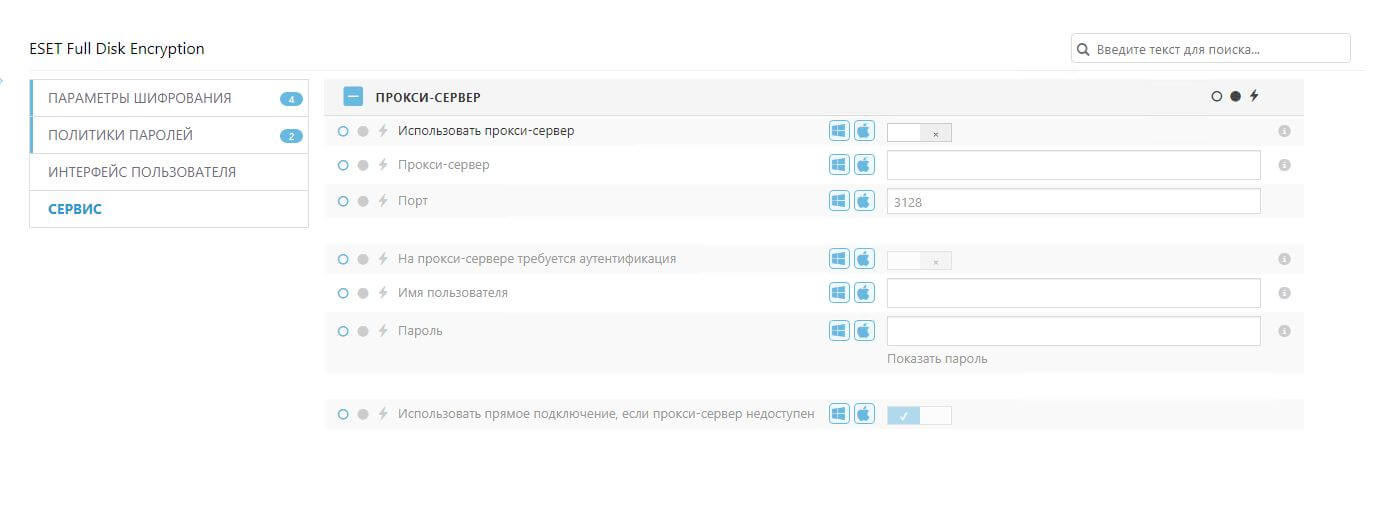
Task: Select the grey dot flag in the Порт row
Action: pos(363,201)
